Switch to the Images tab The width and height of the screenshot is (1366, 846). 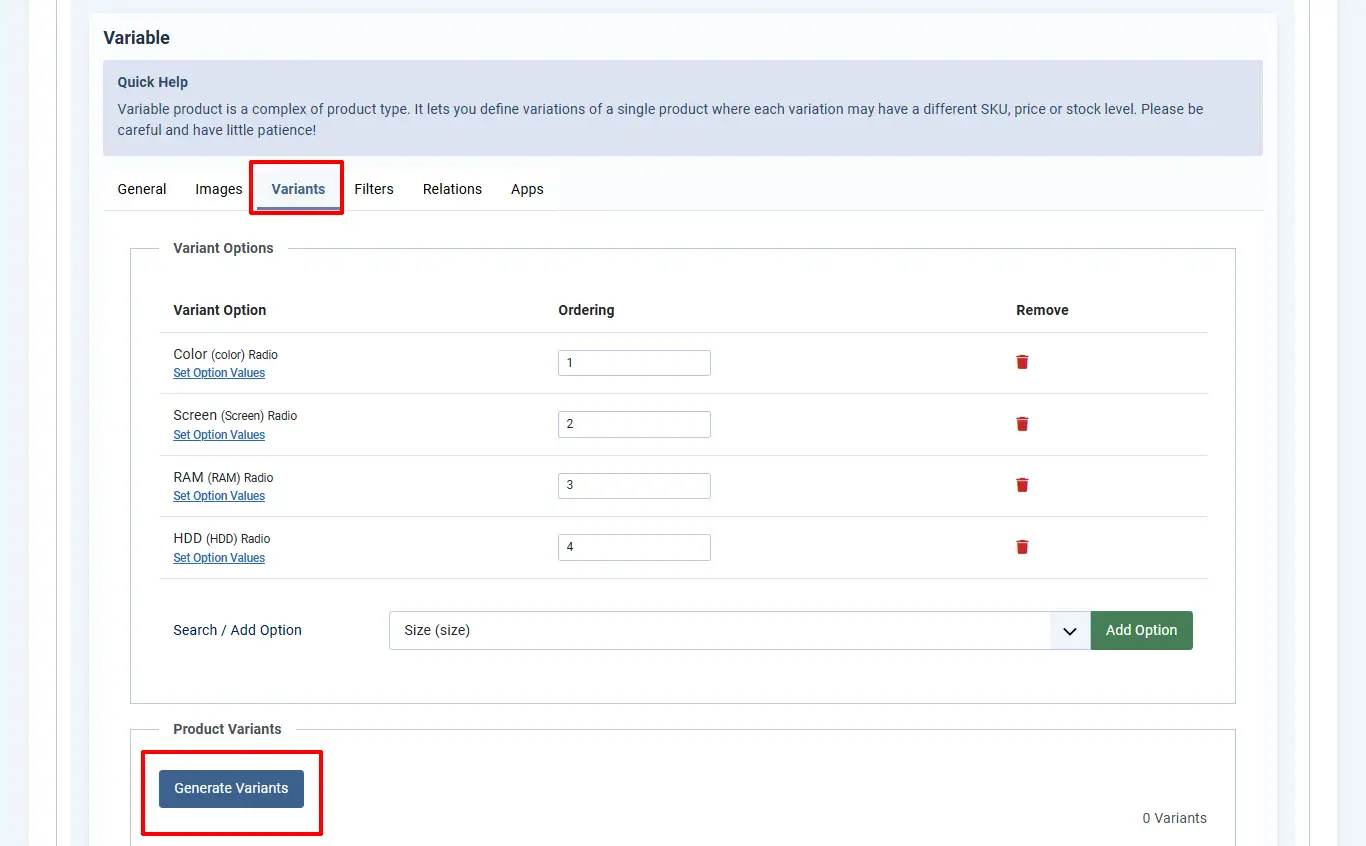(x=219, y=189)
